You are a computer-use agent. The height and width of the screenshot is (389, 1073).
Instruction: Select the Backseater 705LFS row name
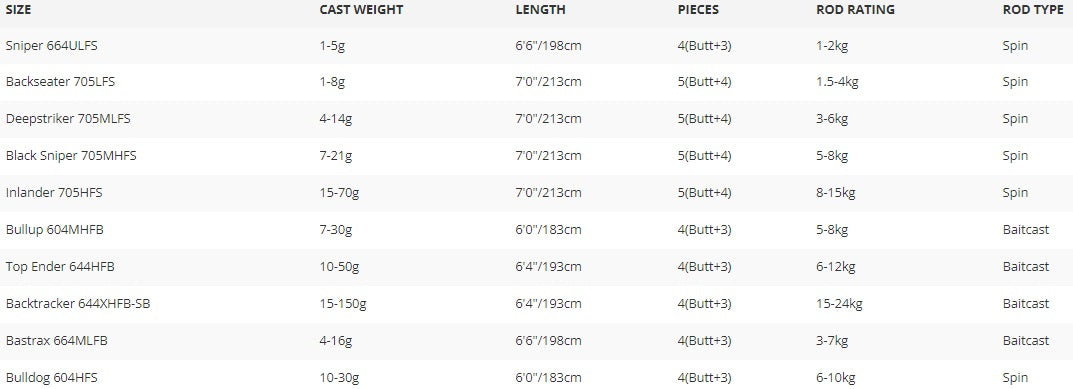tap(60, 82)
